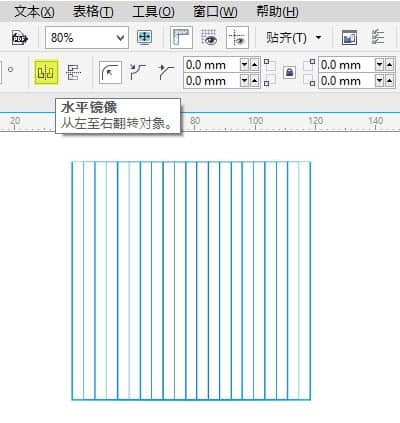This screenshot has width=400, height=423.
Task: Toggle the edit corners together lock
Action: (289, 72)
